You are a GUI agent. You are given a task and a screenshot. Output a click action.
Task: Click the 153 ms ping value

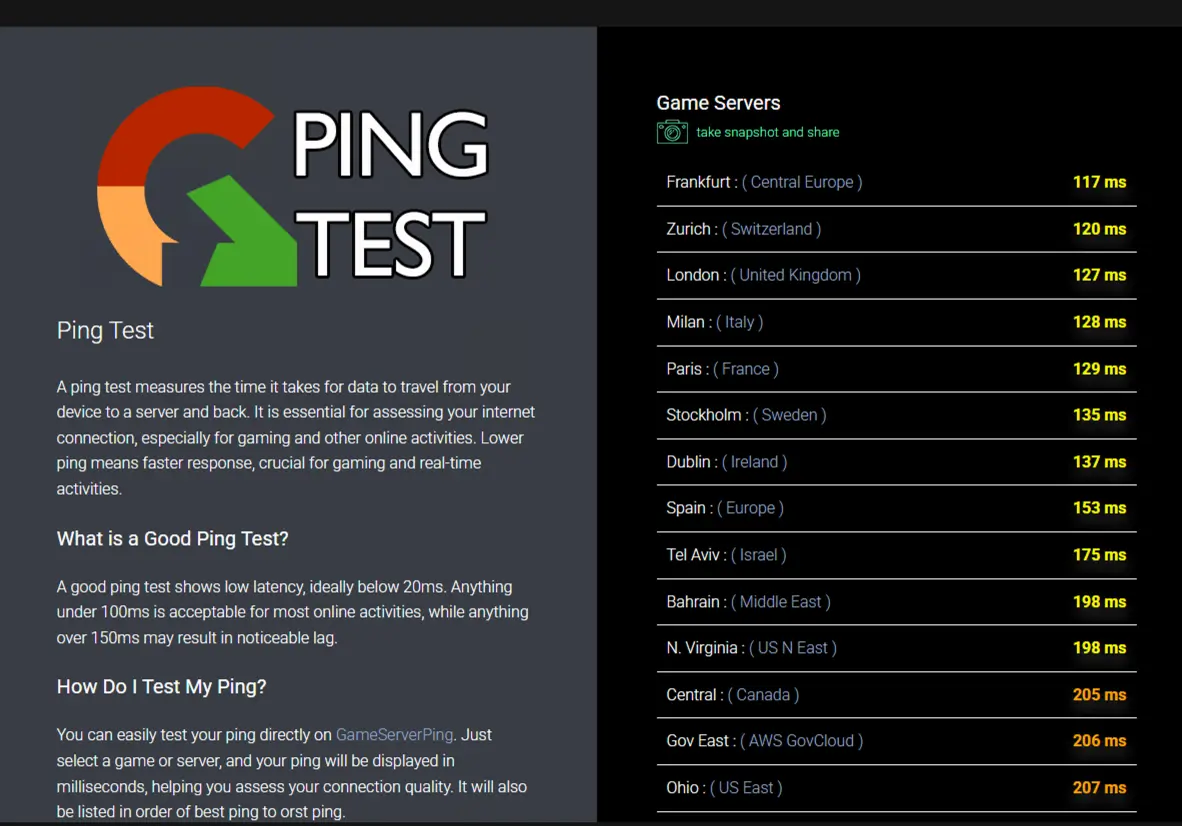(x=1099, y=509)
